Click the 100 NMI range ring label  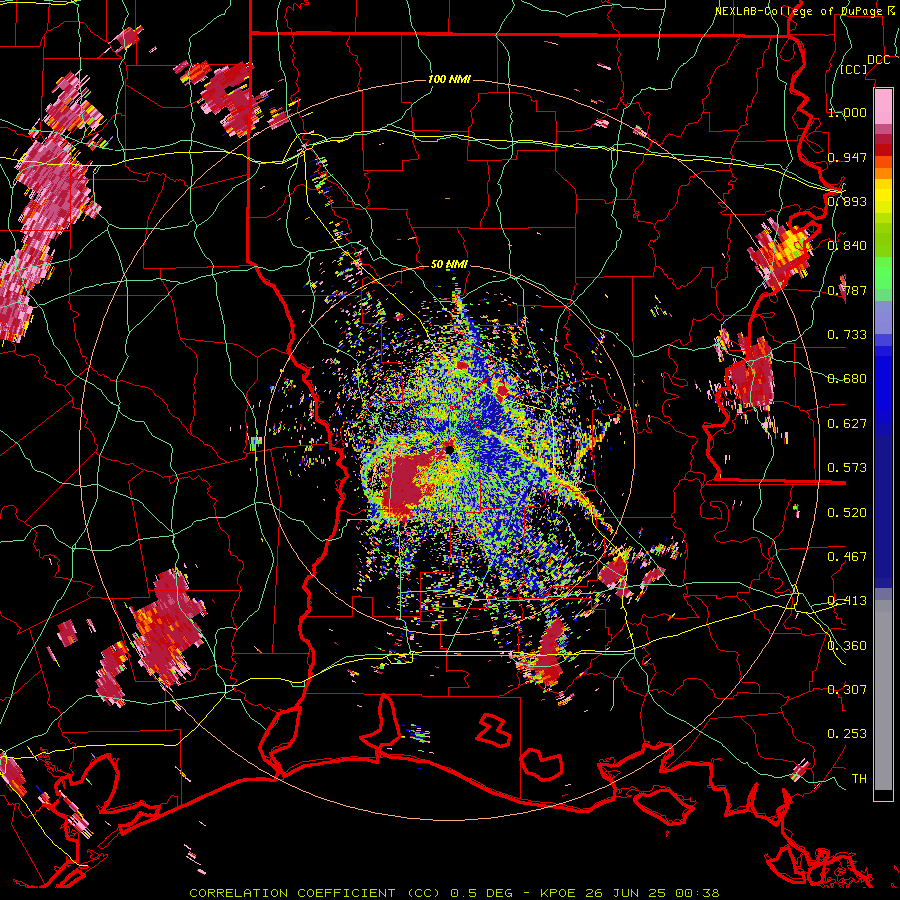pyautogui.click(x=449, y=79)
